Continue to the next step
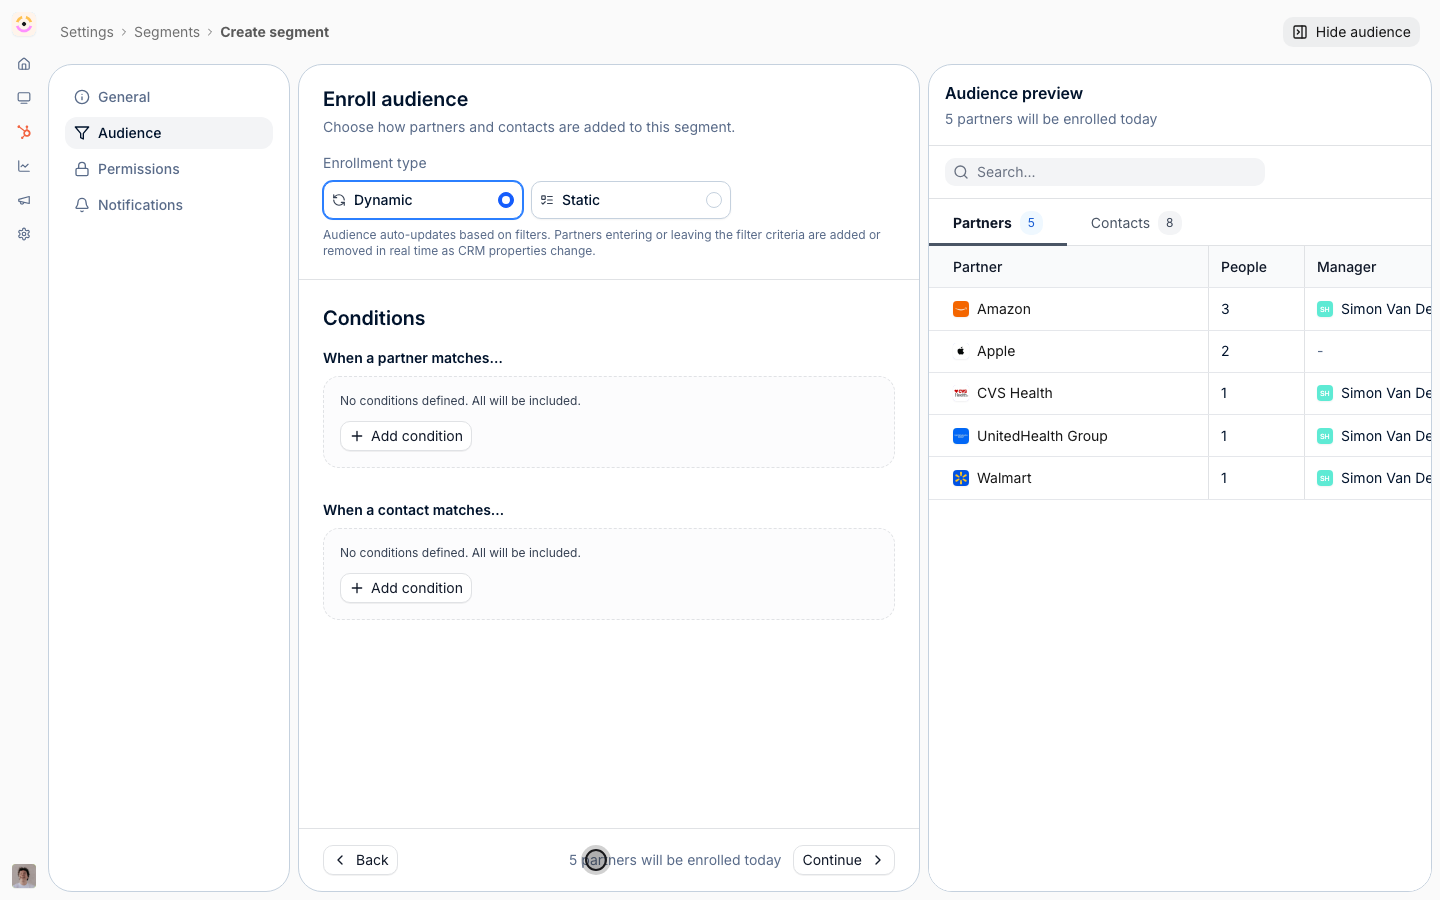This screenshot has height=900, width=1440. [843, 860]
